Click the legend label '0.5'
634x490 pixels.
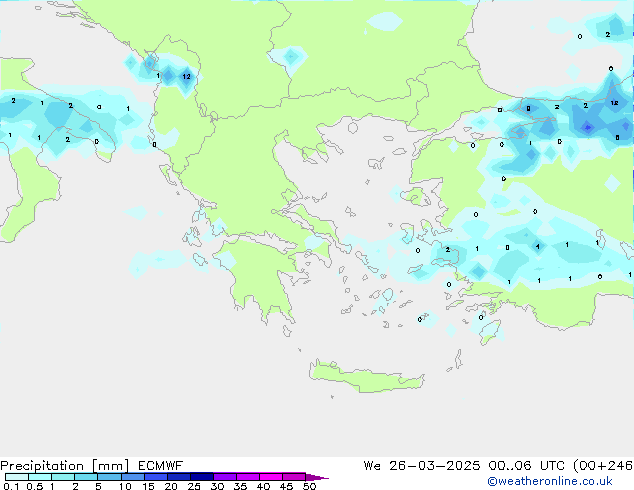coord(35,486)
